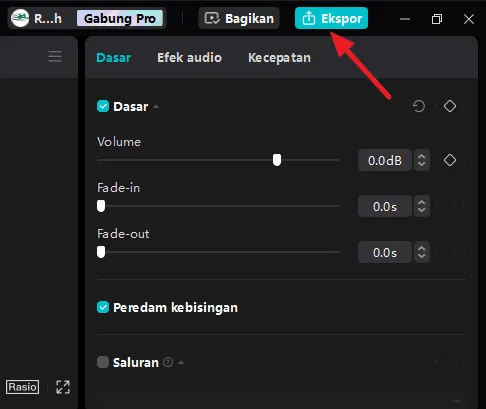Click the Gabung Pro badge
Viewport: 486px width, 409px height.
click(x=120, y=18)
